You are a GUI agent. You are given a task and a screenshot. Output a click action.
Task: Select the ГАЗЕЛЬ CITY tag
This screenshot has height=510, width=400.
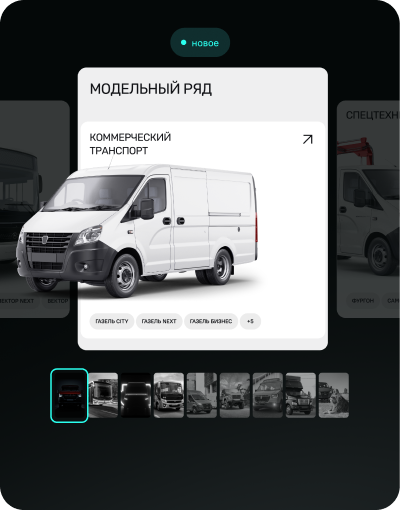[x=112, y=321]
